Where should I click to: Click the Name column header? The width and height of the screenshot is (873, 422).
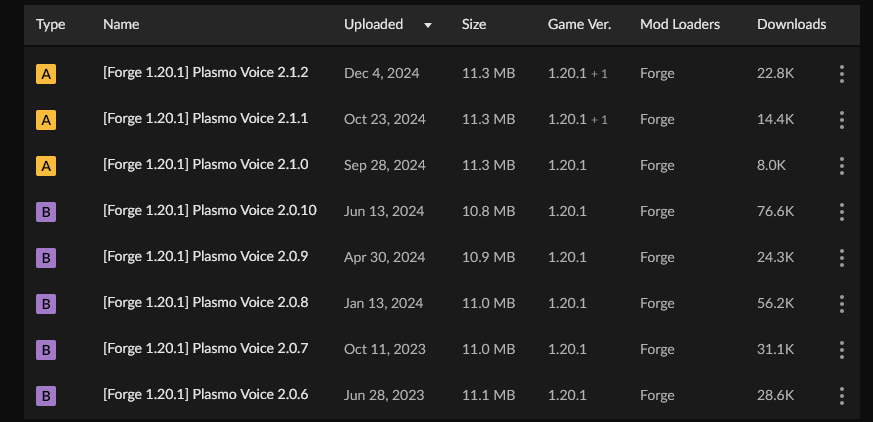click(x=121, y=24)
